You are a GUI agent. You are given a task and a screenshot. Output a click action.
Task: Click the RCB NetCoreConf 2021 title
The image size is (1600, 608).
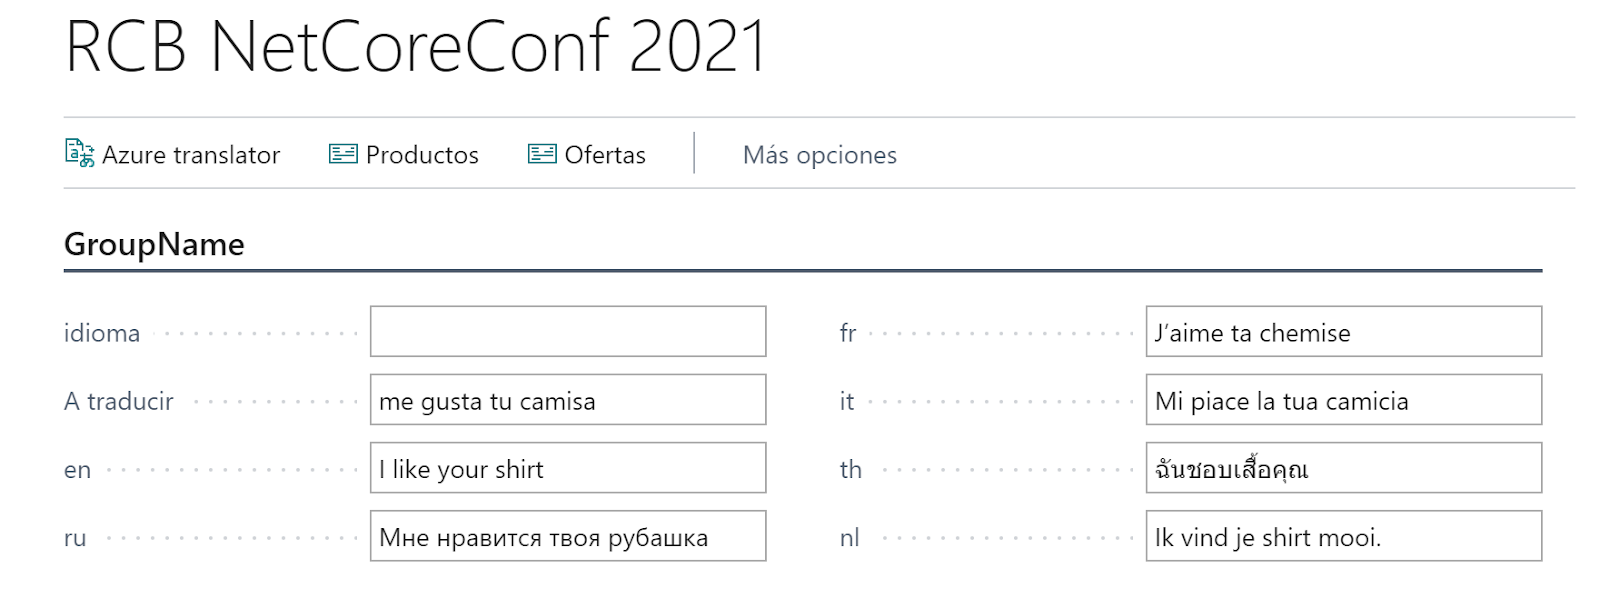click(x=416, y=46)
